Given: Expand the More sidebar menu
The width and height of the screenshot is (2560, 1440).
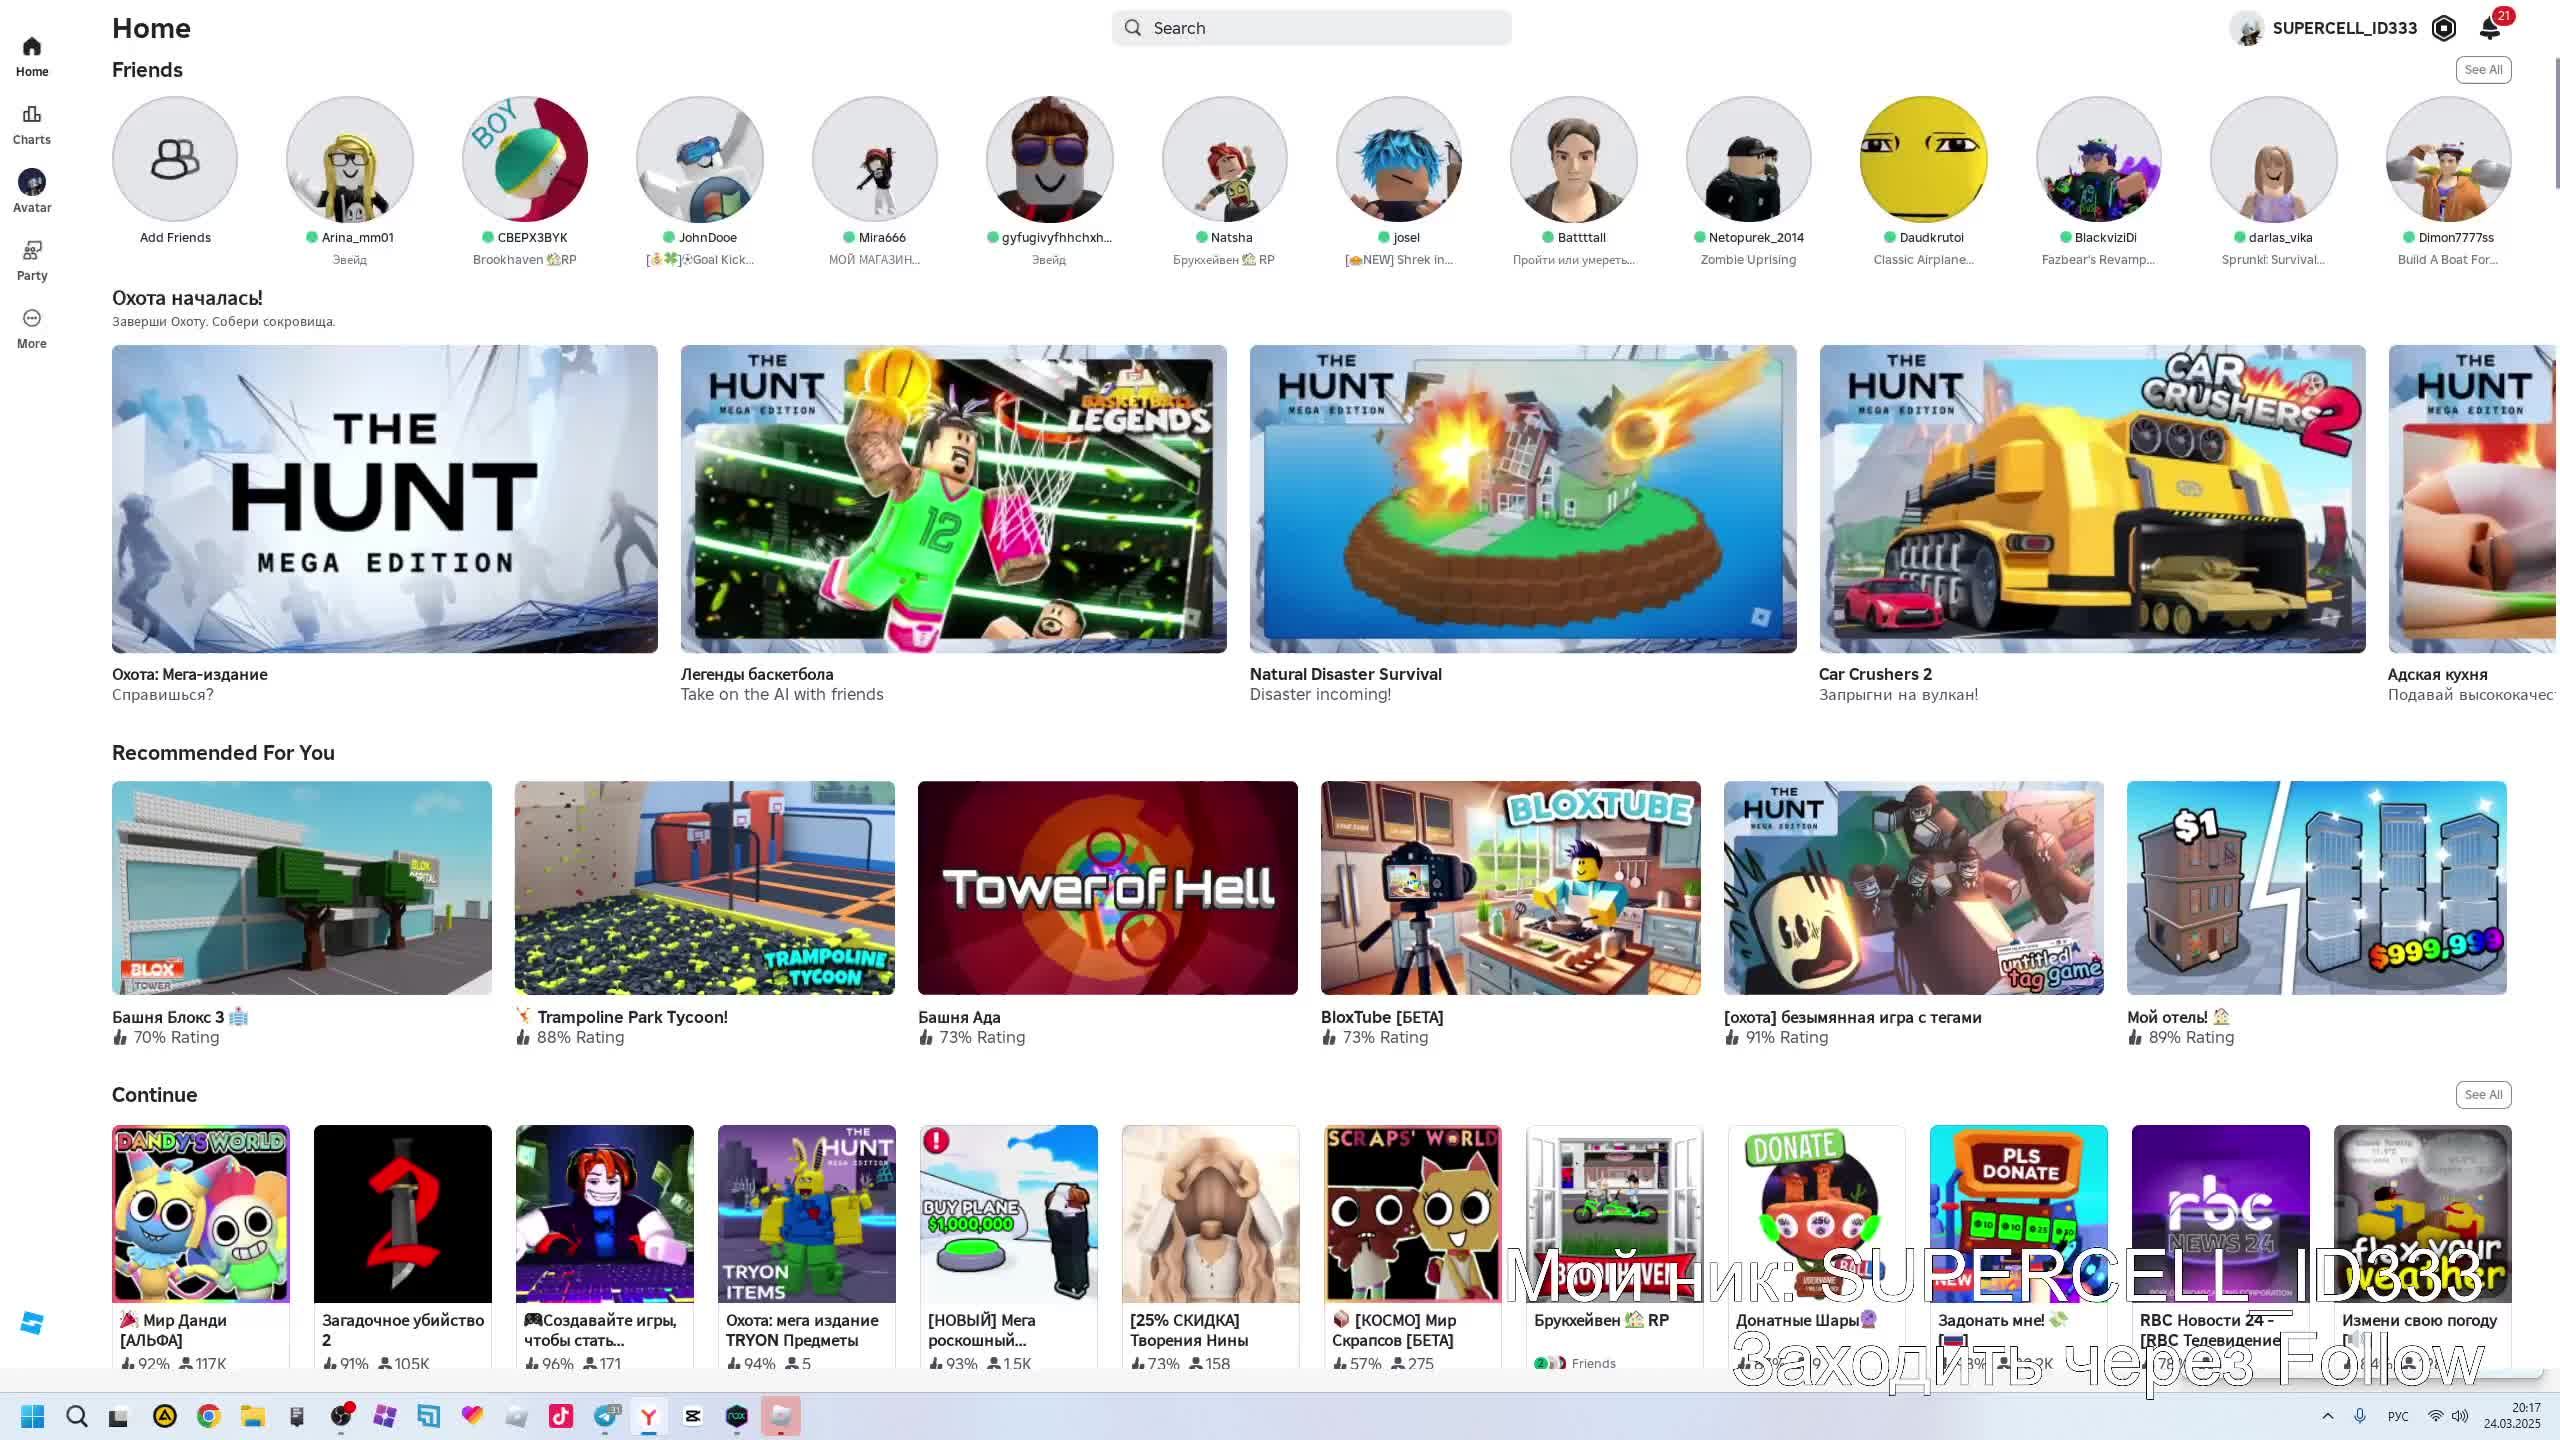Looking at the screenshot, I should click(x=32, y=327).
